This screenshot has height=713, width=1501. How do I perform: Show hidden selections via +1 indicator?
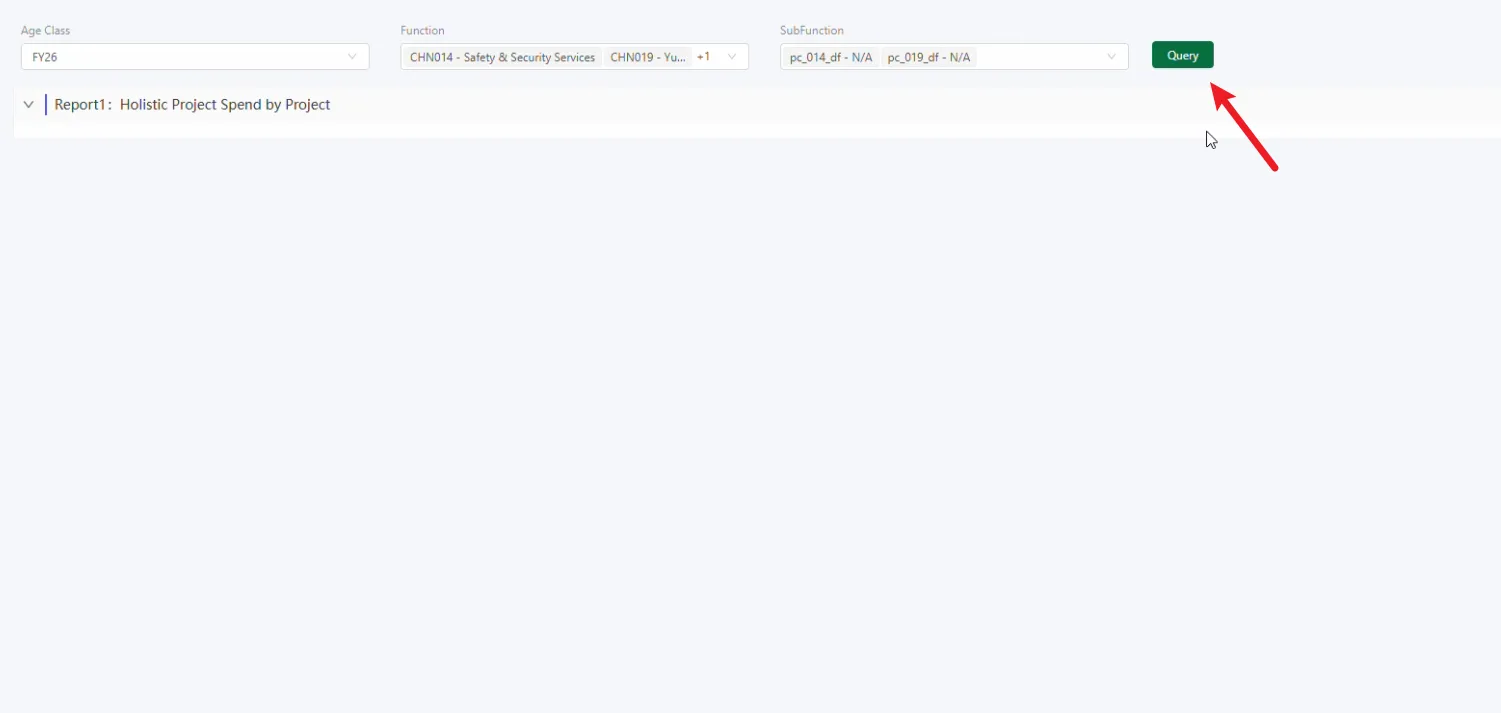(x=703, y=57)
